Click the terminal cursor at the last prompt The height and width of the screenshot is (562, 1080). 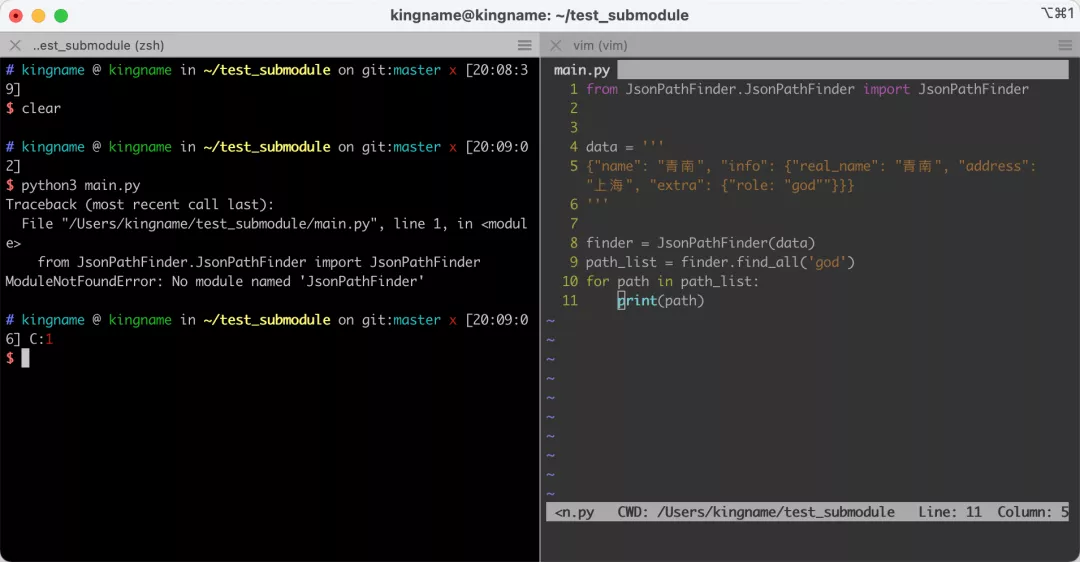(25, 357)
